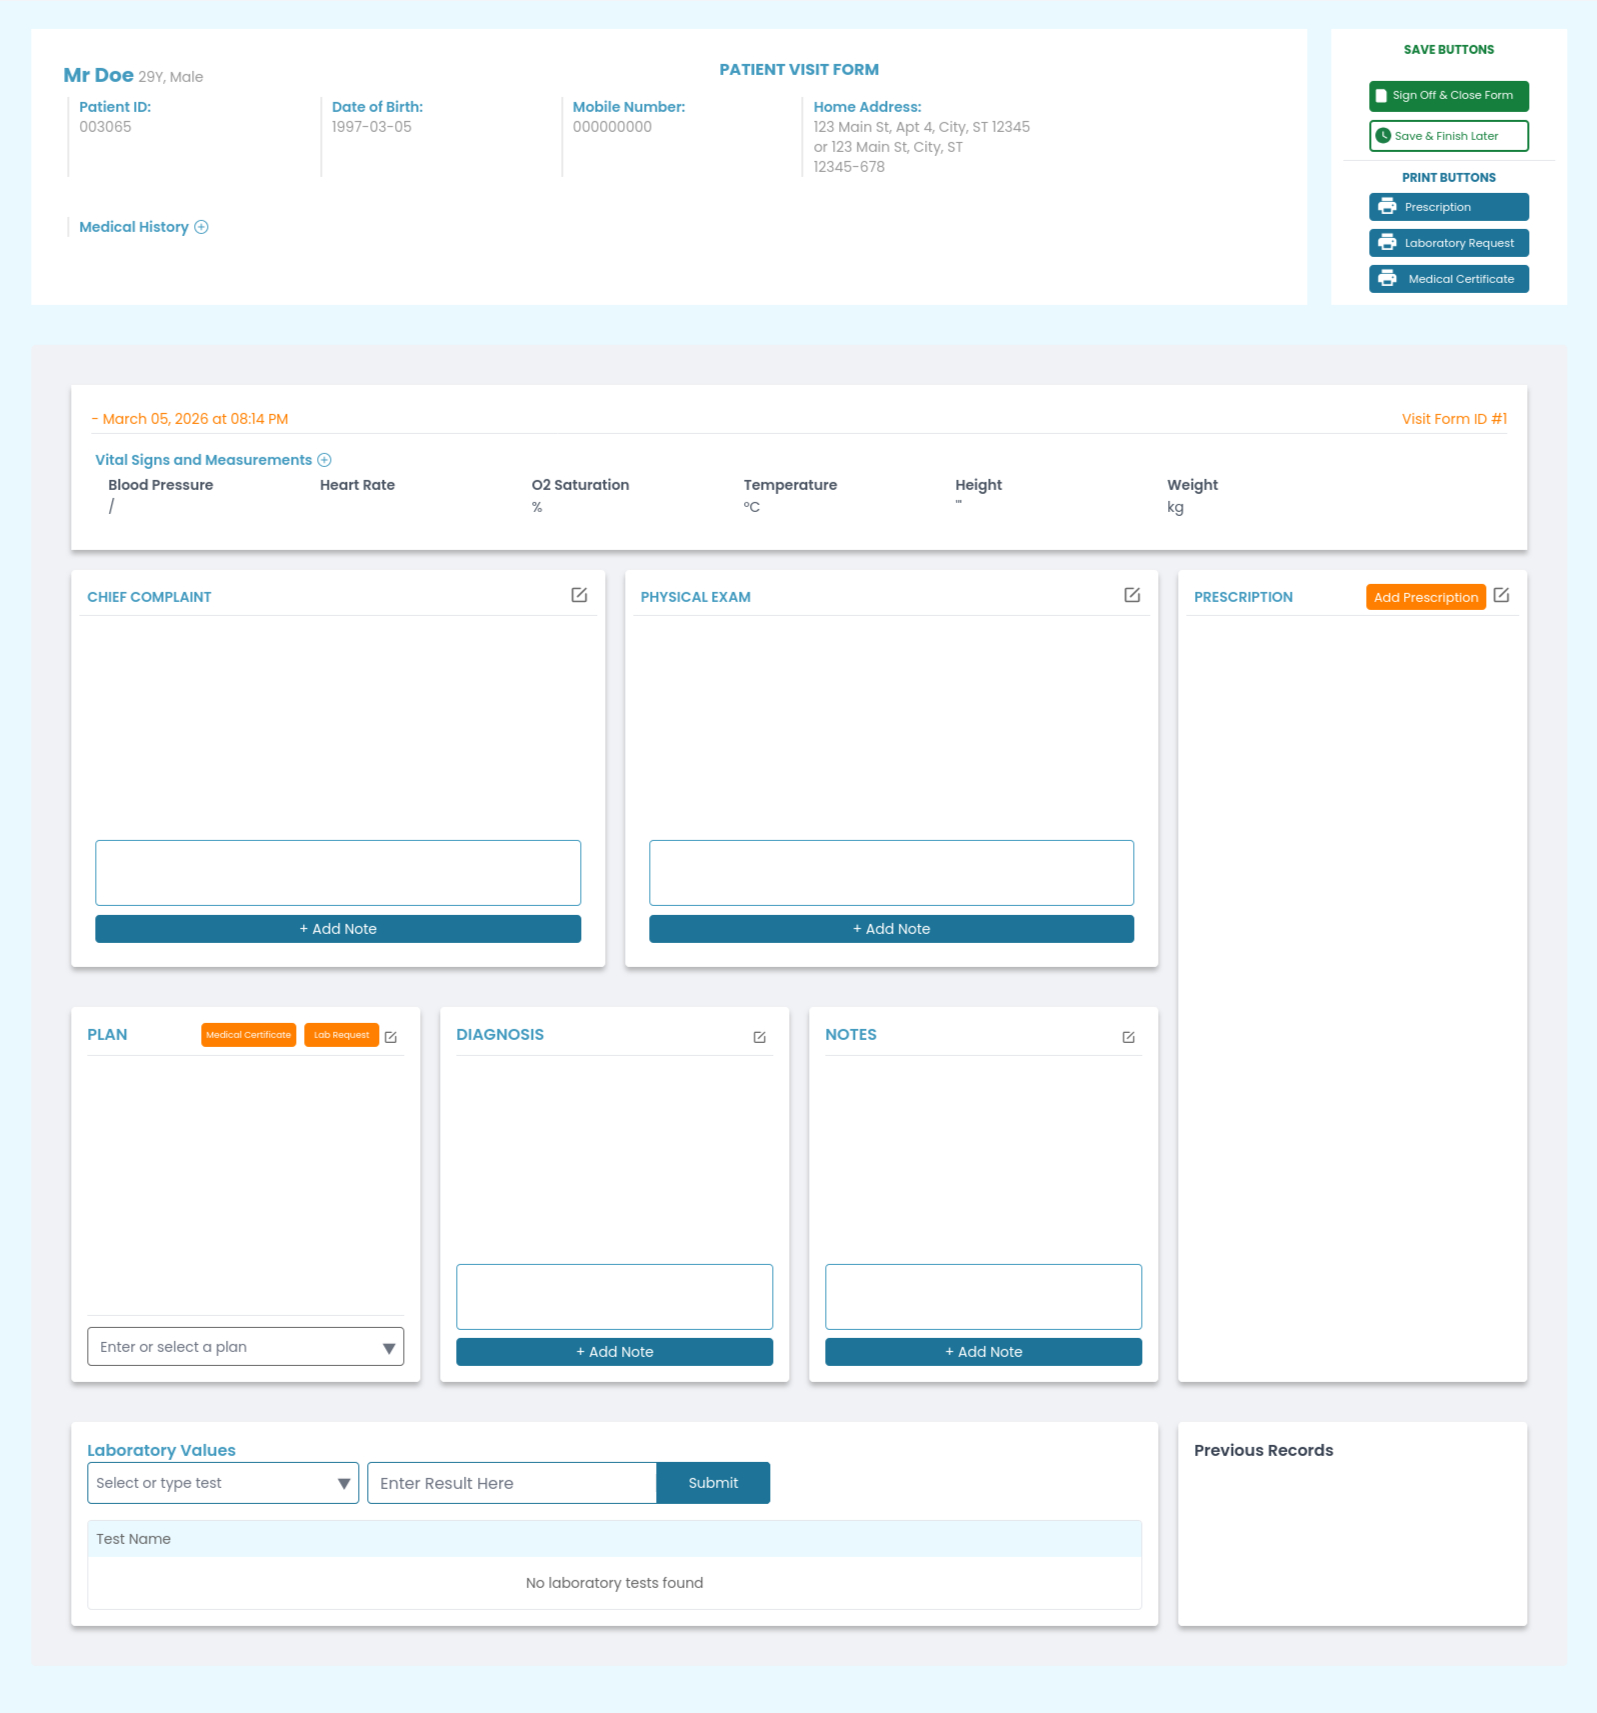Click the Medical History link text
Image resolution: width=1597 pixels, height=1713 pixels.
[134, 227]
